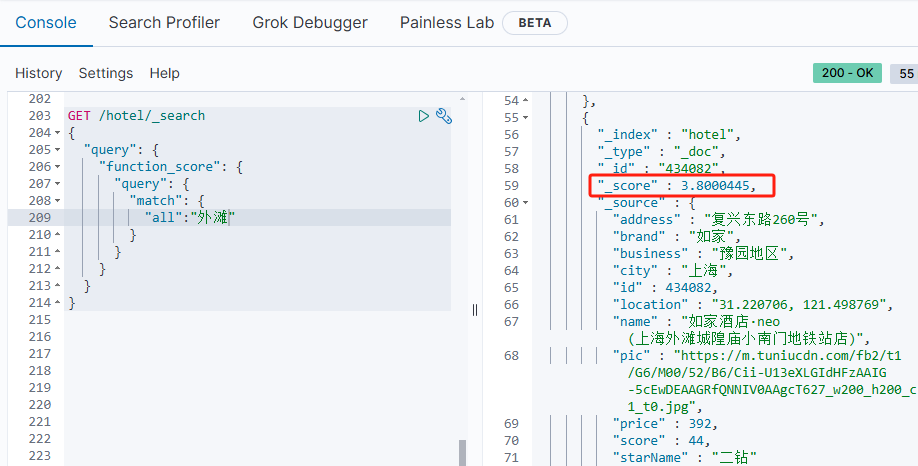
Task: Click the "price" : 392 line
Action: (665, 423)
